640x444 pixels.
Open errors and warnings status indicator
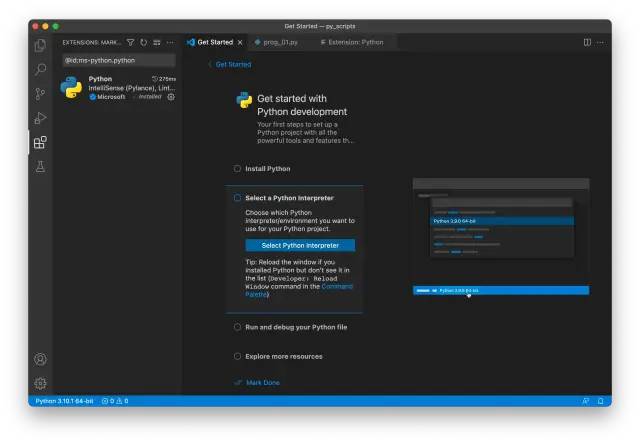[x=115, y=401]
